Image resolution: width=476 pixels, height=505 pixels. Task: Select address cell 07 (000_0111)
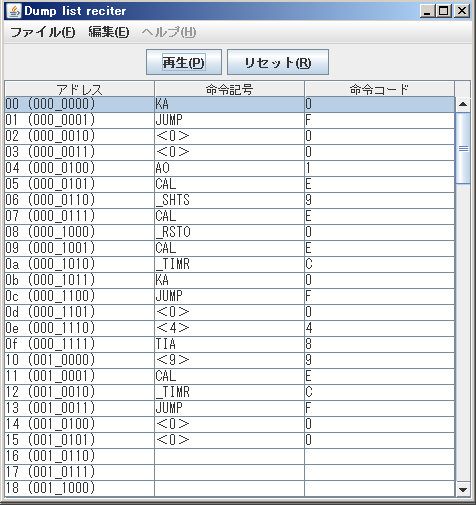[x=79, y=216]
